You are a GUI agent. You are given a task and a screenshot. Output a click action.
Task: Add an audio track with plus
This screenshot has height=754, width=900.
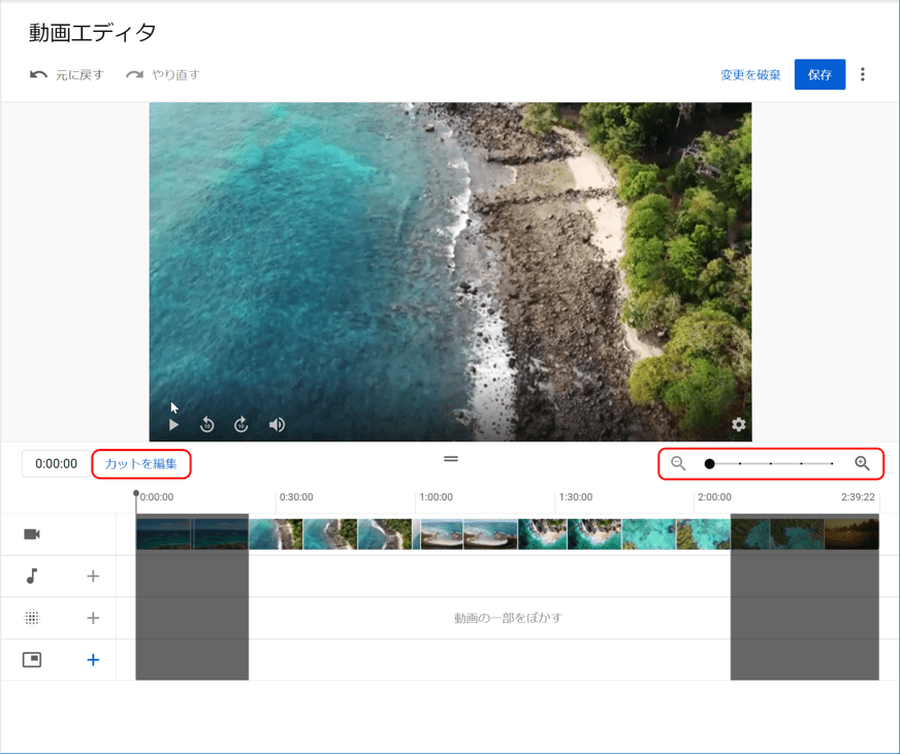(93, 576)
